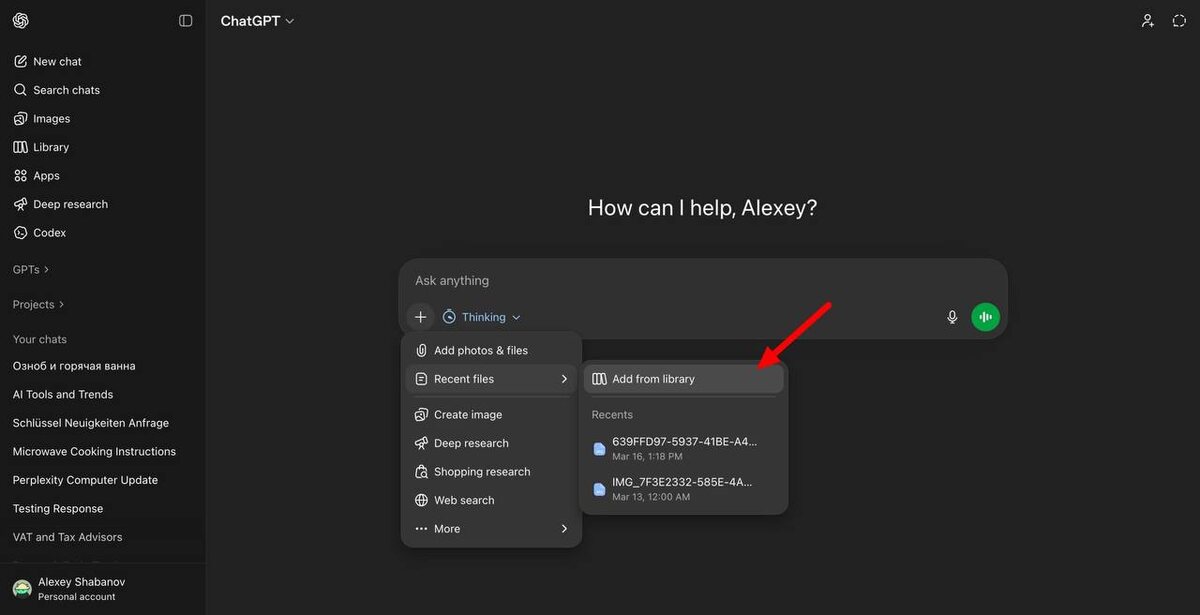The height and width of the screenshot is (615, 1200).
Task: Click file icon of 639FFD97 recent file
Action: pyautogui.click(x=599, y=449)
